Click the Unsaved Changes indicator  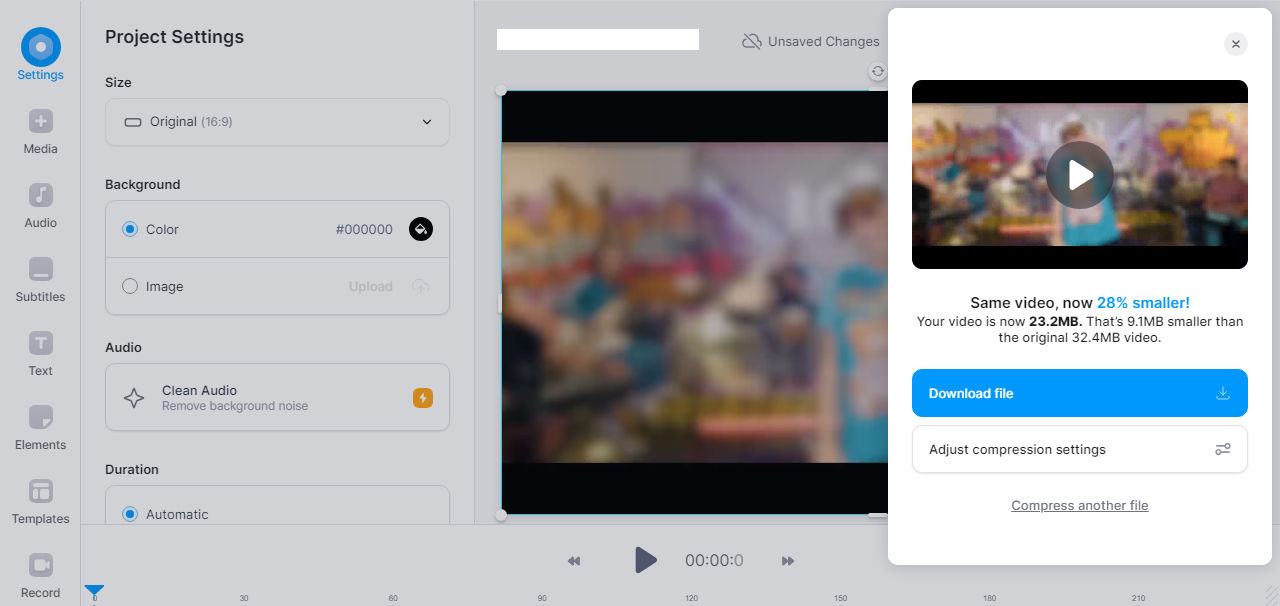(810, 41)
